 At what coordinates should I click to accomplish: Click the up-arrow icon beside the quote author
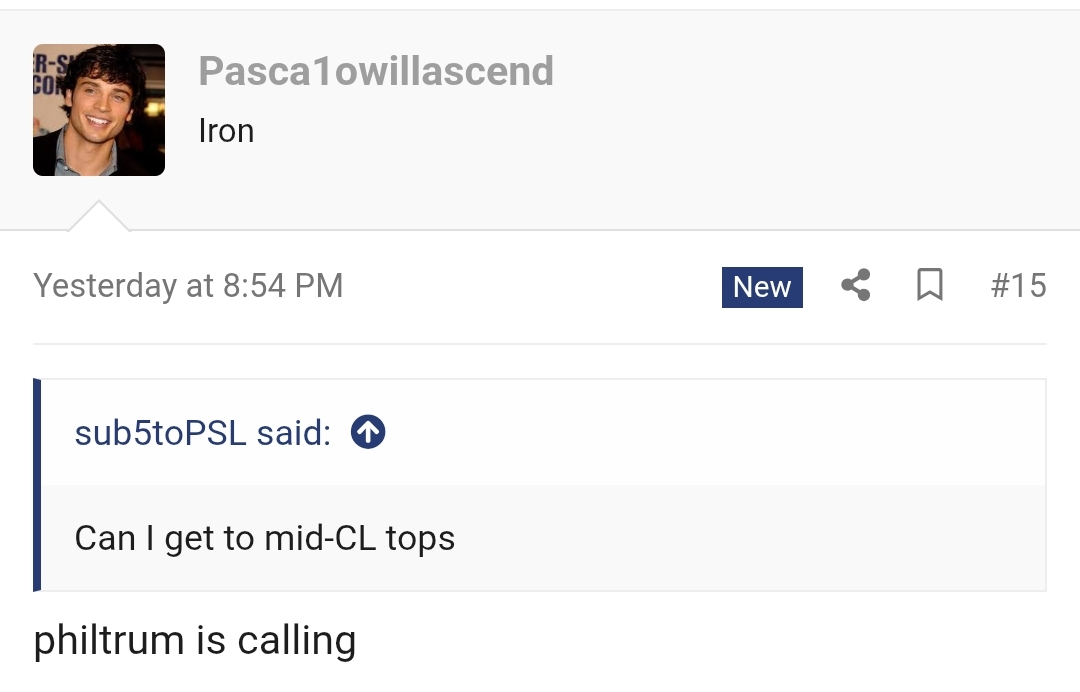click(368, 433)
